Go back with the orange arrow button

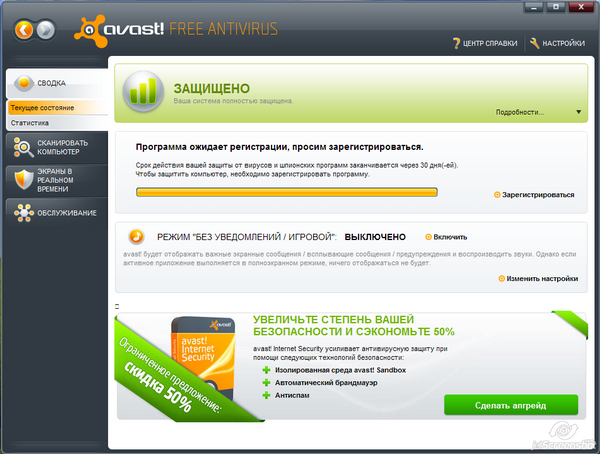coord(24,30)
